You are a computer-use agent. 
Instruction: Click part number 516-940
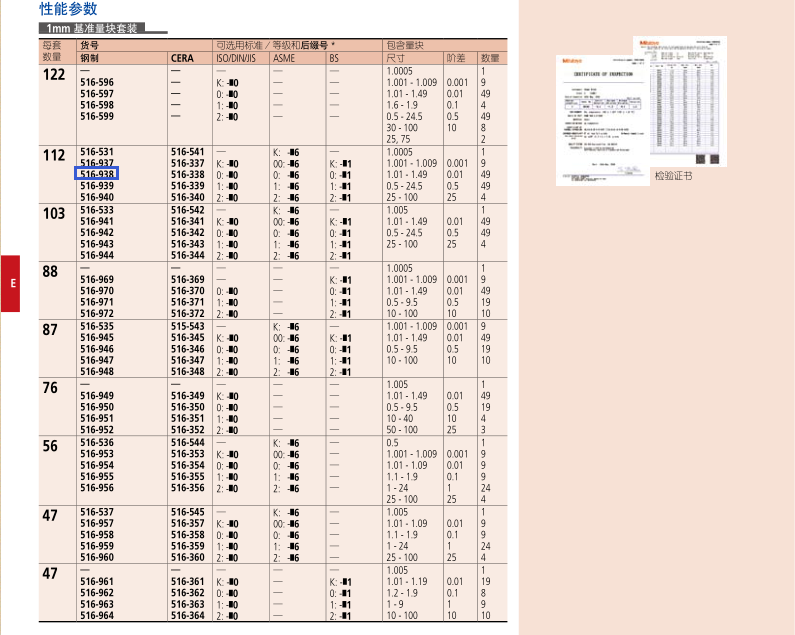(97, 197)
